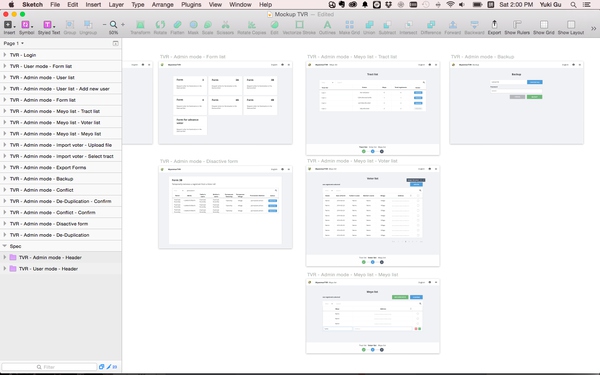
Task: Expand TVR - Admin mode - User list
Action: pos(5,77)
